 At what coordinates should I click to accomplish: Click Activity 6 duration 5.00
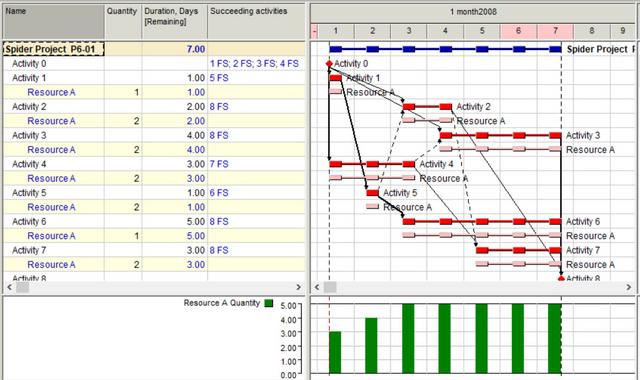coord(196,221)
